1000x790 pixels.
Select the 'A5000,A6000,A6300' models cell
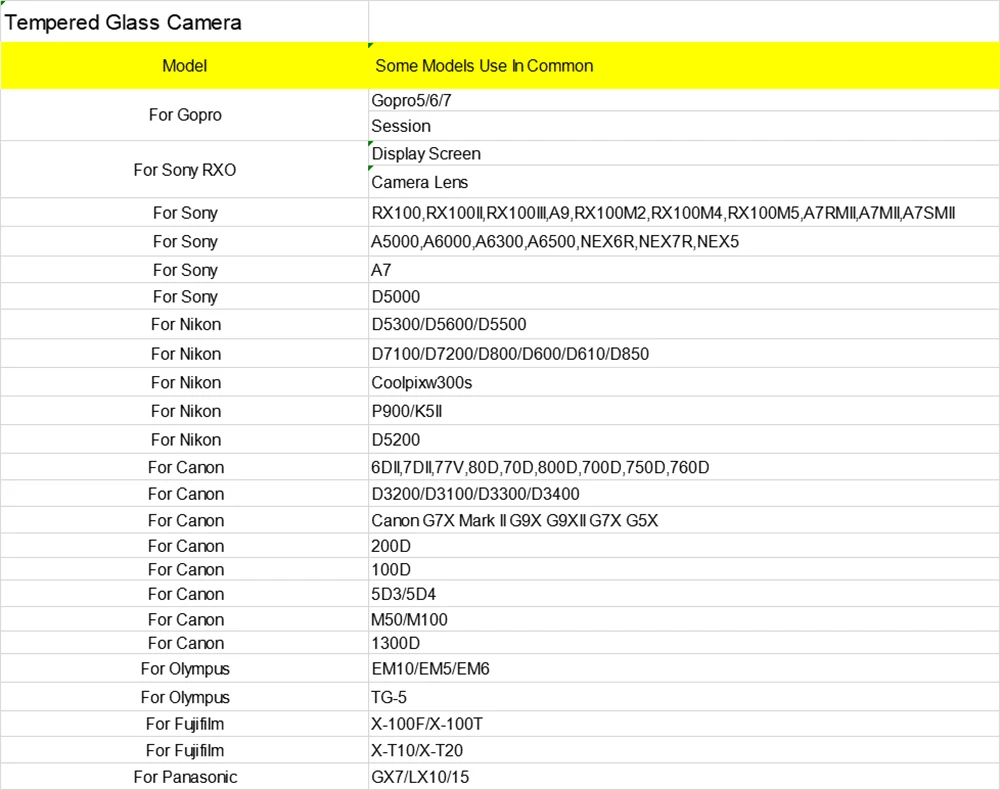tap(555, 242)
